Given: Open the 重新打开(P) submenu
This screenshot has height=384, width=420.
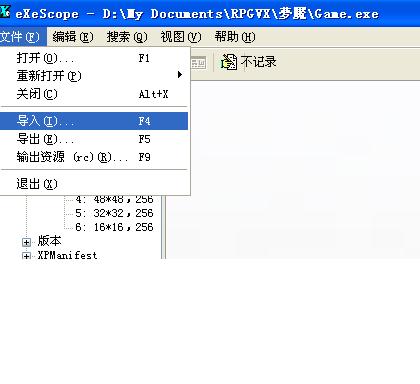Looking at the screenshot, I should click(94, 76).
